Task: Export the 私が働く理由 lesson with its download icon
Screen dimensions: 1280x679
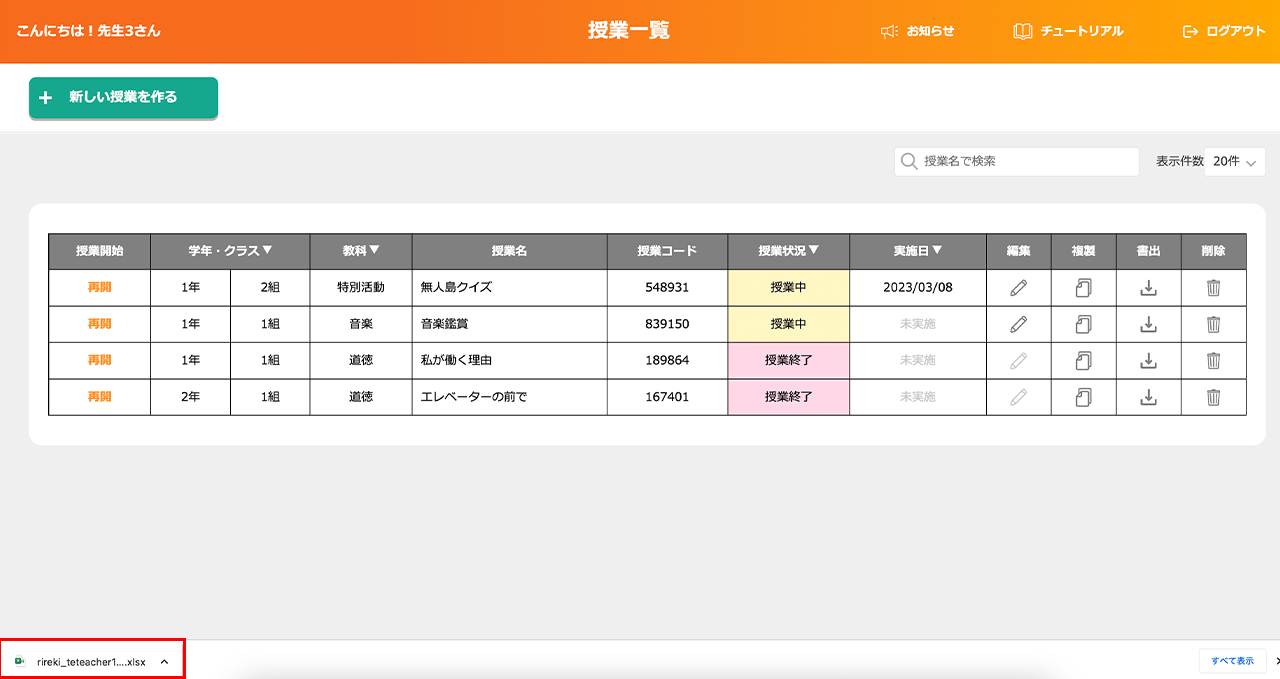Action: pyautogui.click(x=1149, y=360)
